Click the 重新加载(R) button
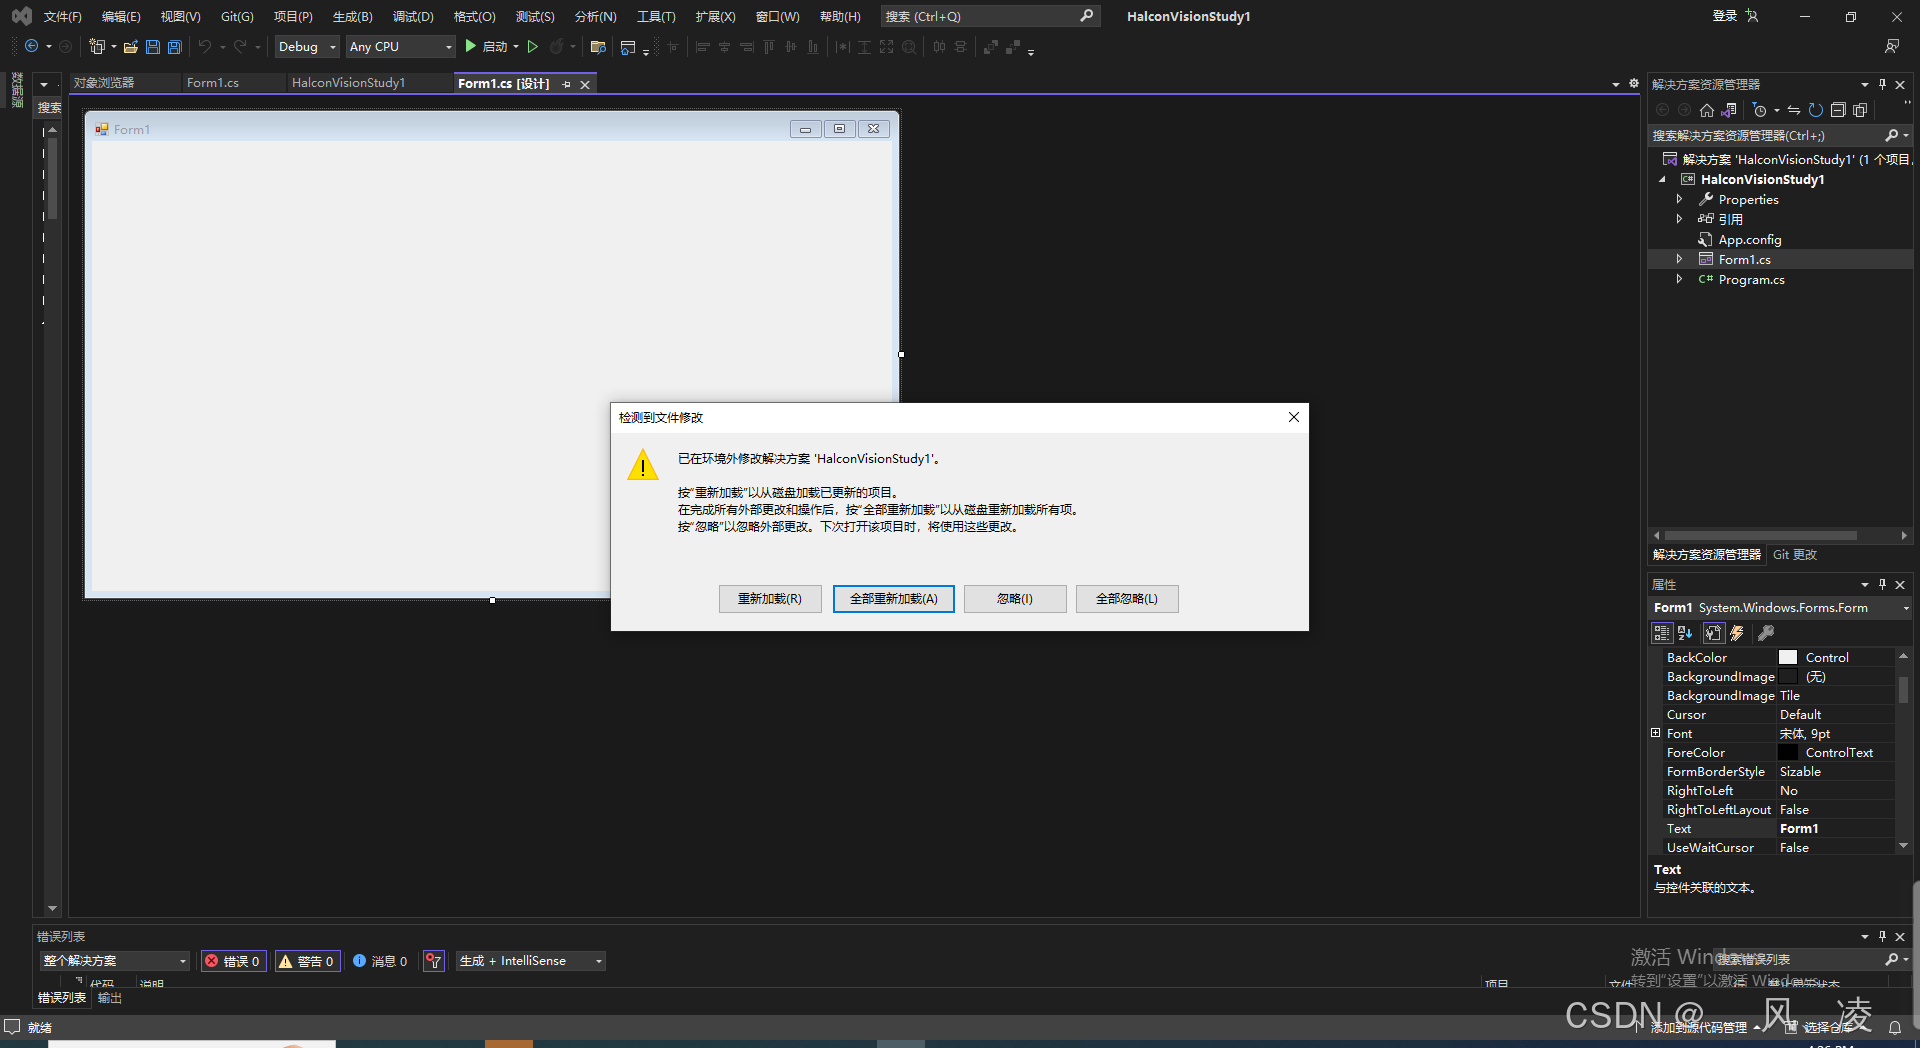 (770, 599)
